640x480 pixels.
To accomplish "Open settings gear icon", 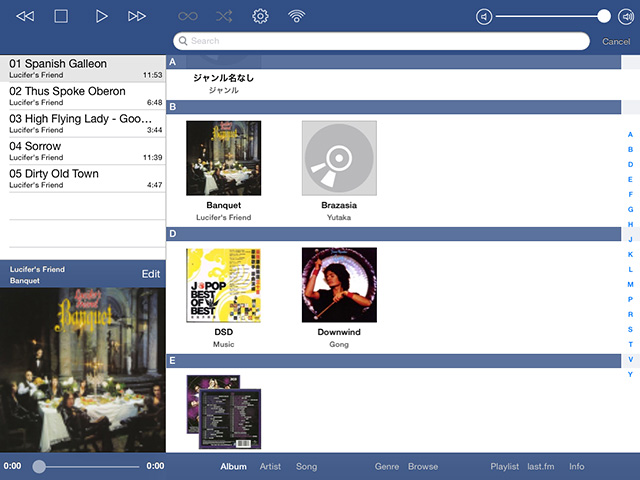I will (260, 16).
